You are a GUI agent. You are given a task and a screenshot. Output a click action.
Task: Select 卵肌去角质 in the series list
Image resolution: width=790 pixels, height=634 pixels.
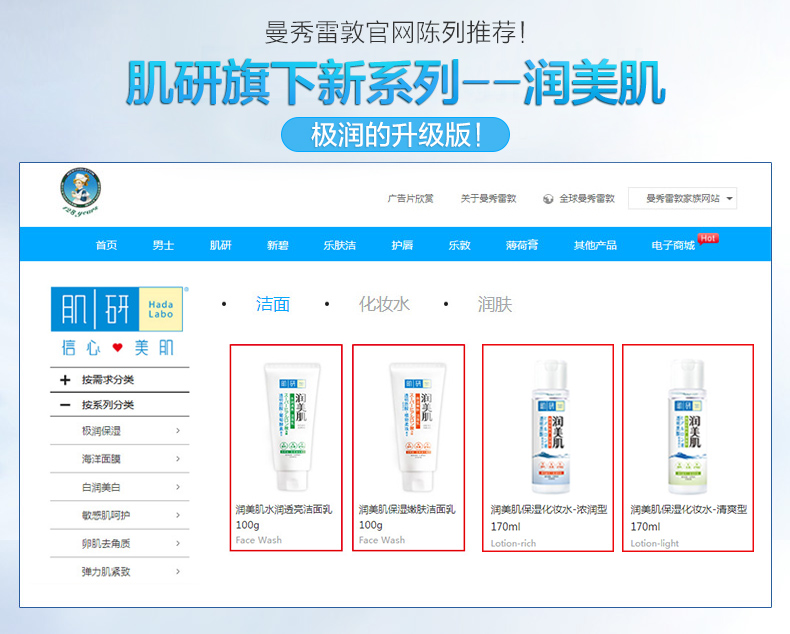pyautogui.click(x=106, y=544)
